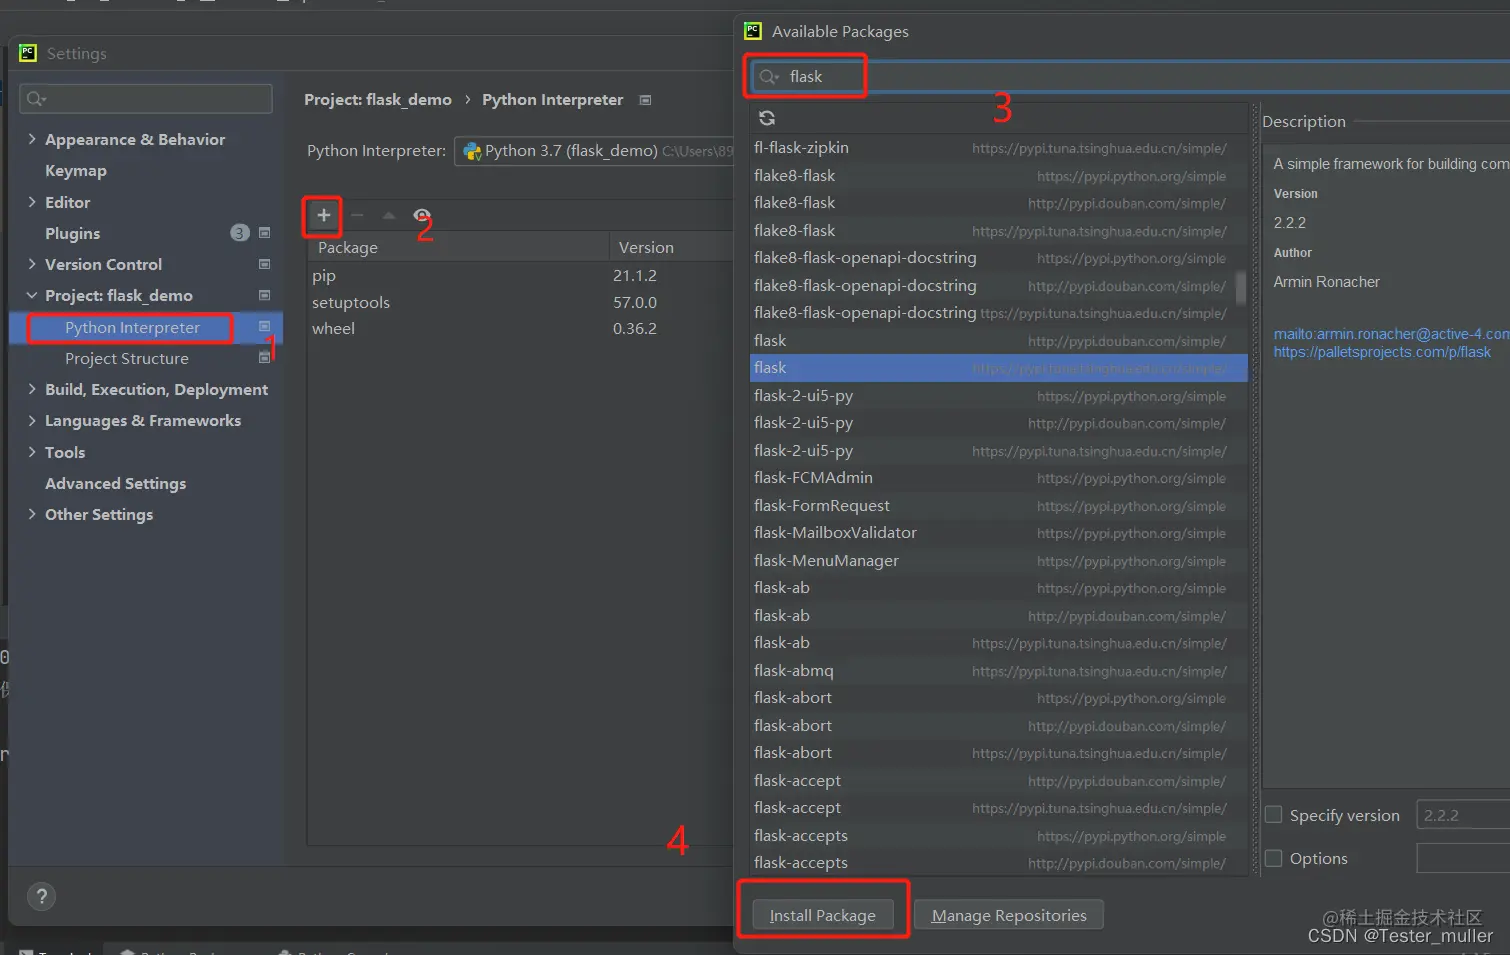Expand the Tools settings node

[32, 452]
